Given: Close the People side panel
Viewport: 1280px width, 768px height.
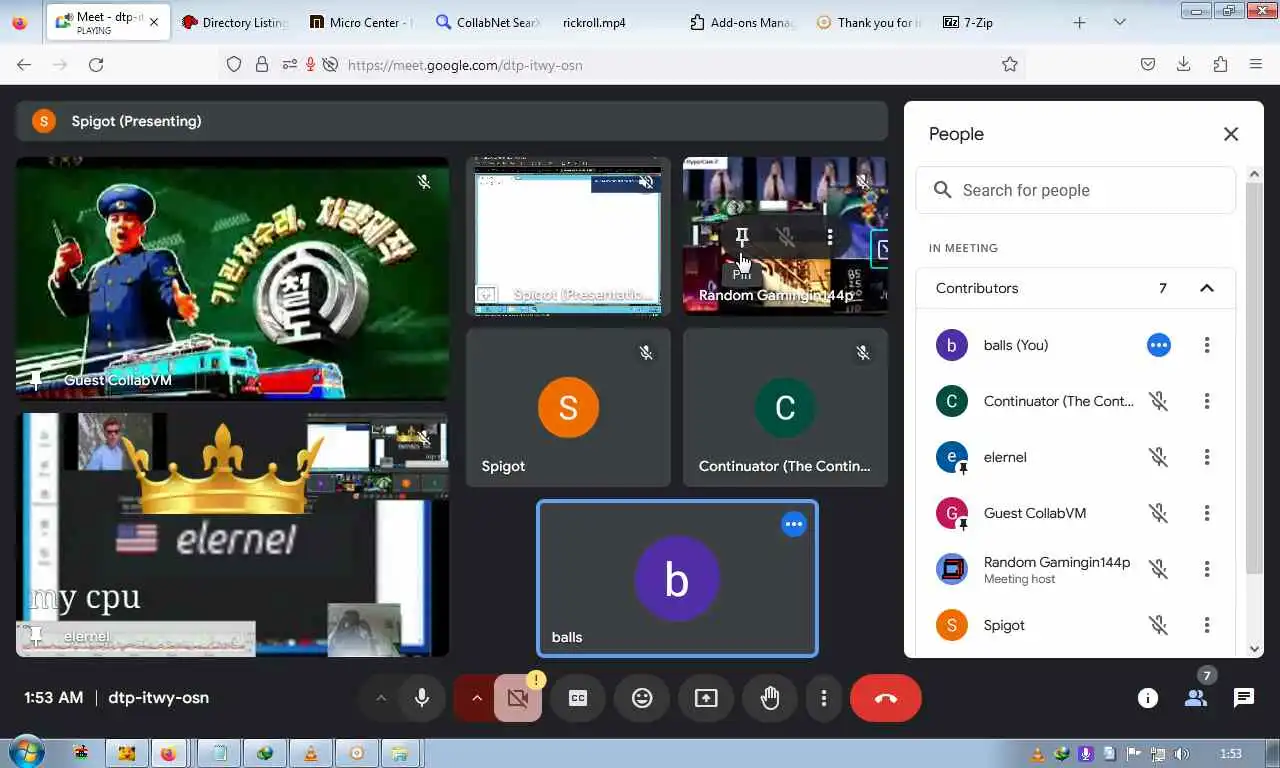Looking at the screenshot, I should [1231, 134].
